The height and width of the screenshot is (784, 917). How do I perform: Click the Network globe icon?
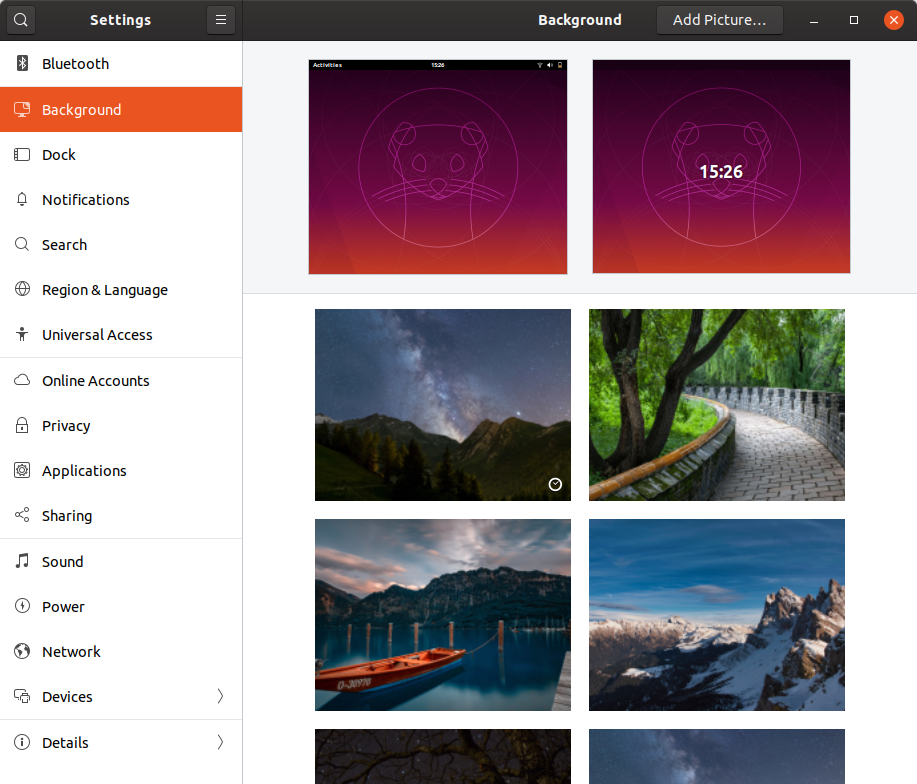click(x=22, y=651)
